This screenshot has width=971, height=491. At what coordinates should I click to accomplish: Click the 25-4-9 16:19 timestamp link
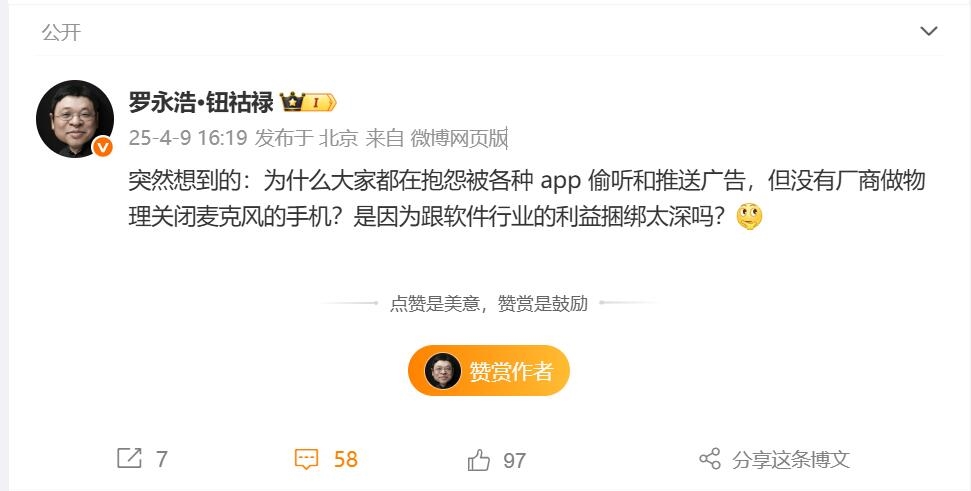(x=188, y=137)
